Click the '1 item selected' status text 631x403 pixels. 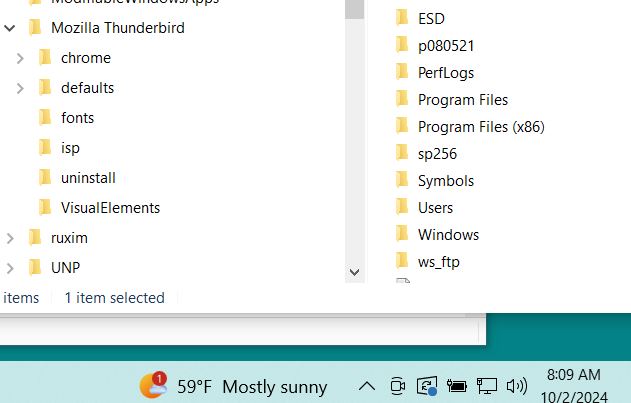pos(115,298)
